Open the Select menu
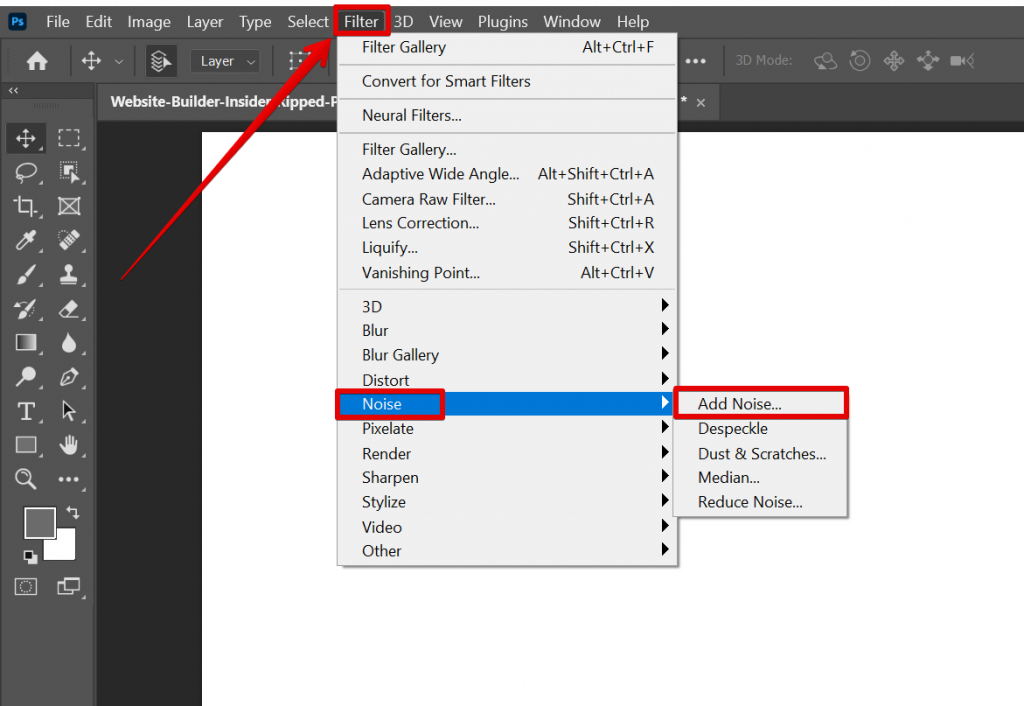Viewport: 1024px width, 706px height. tap(307, 21)
